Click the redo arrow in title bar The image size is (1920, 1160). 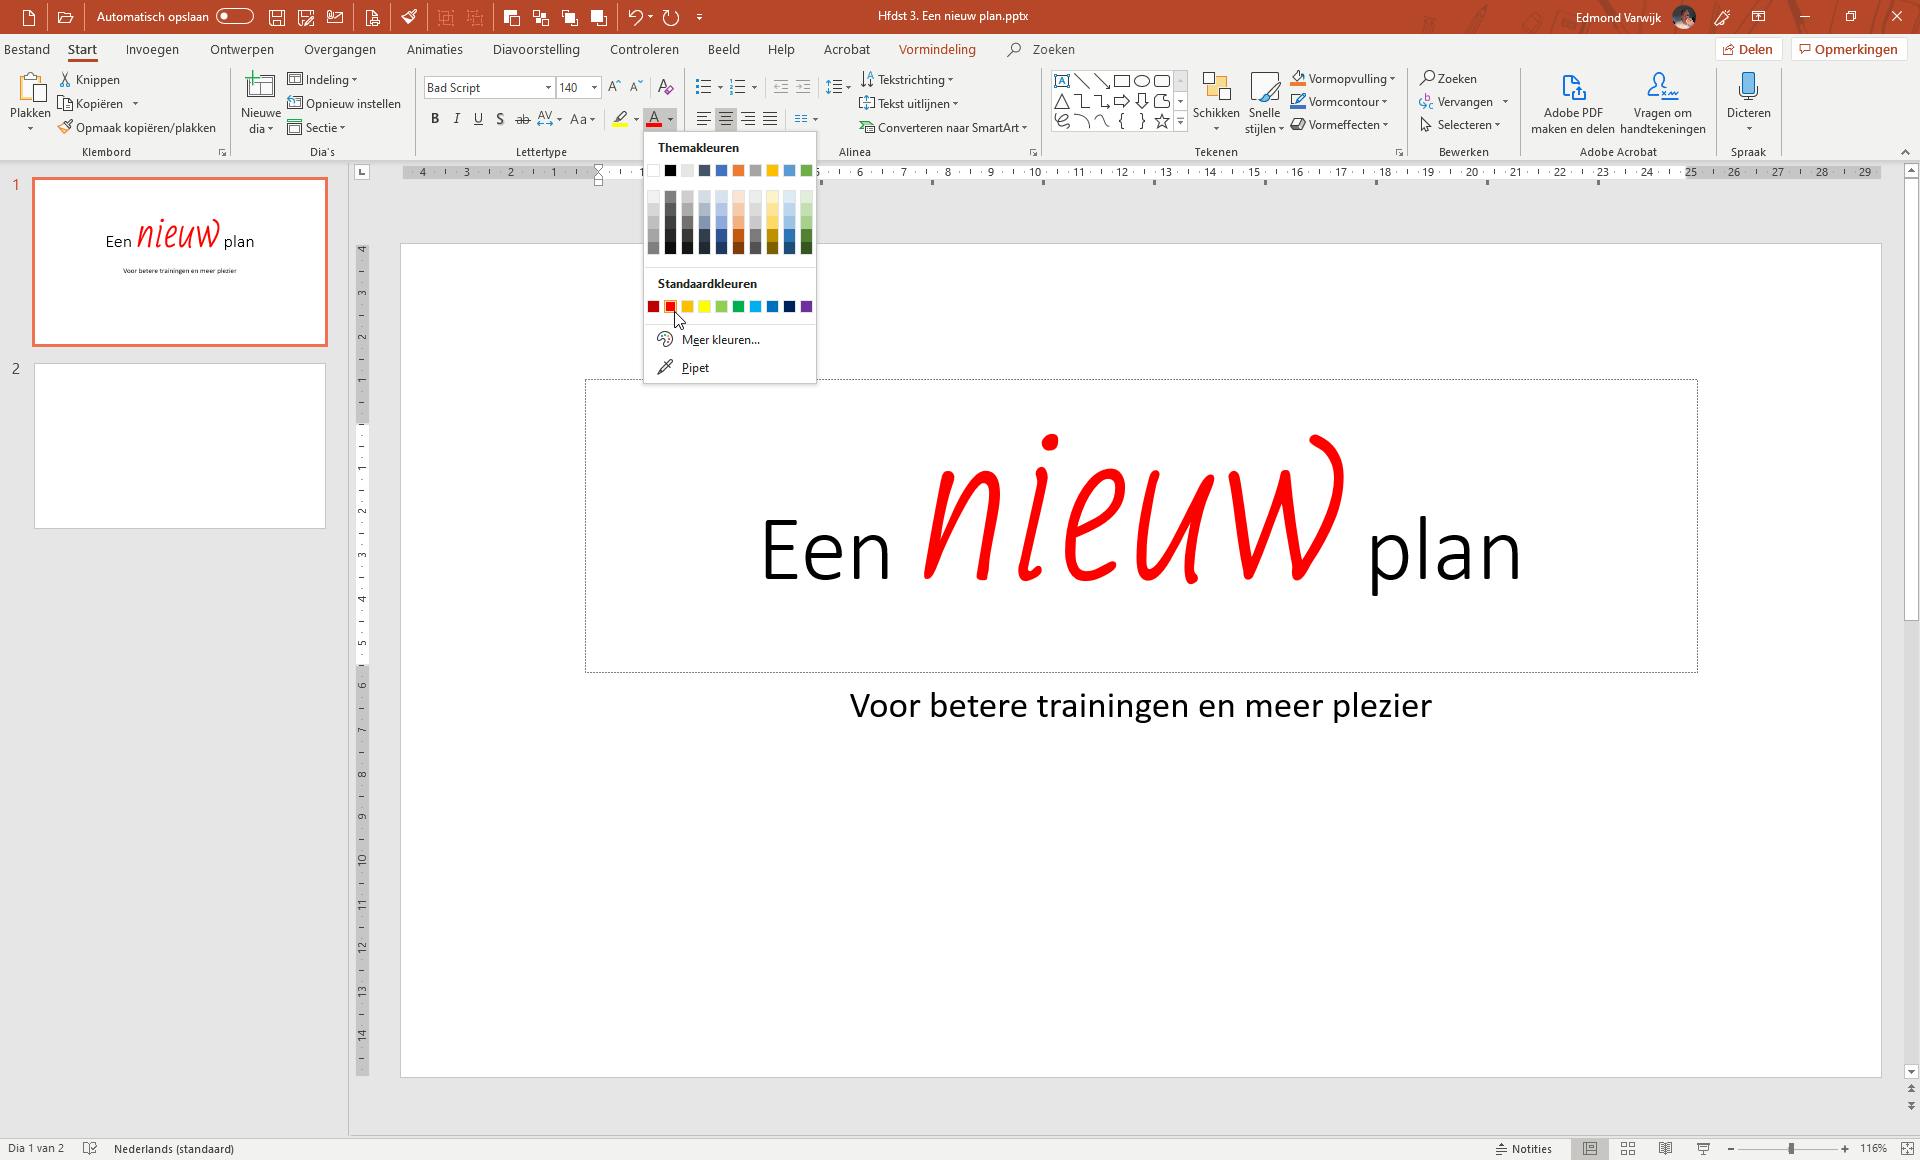[671, 17]
